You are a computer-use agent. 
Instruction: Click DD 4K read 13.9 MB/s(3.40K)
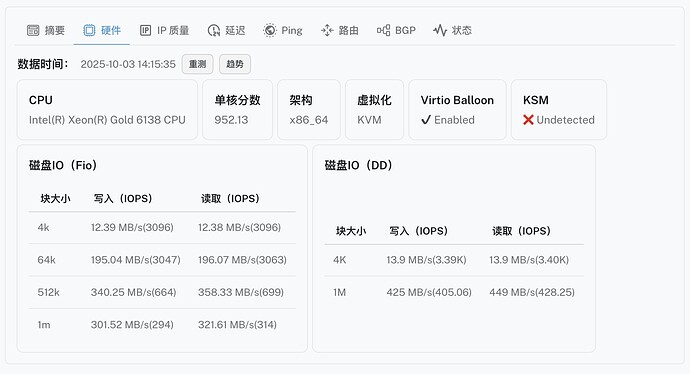(x=529, y=260)
